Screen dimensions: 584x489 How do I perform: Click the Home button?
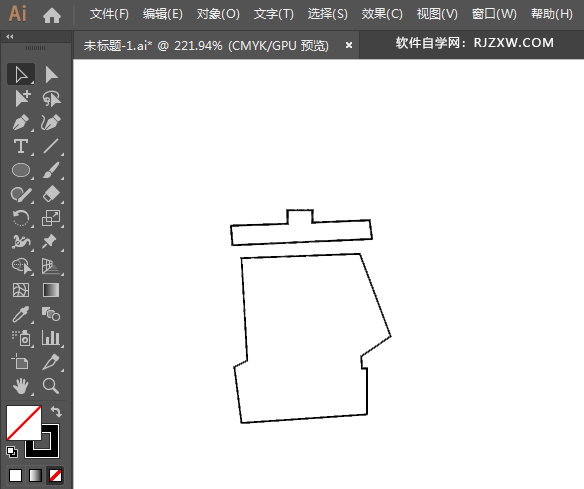(x=52, y=15)
